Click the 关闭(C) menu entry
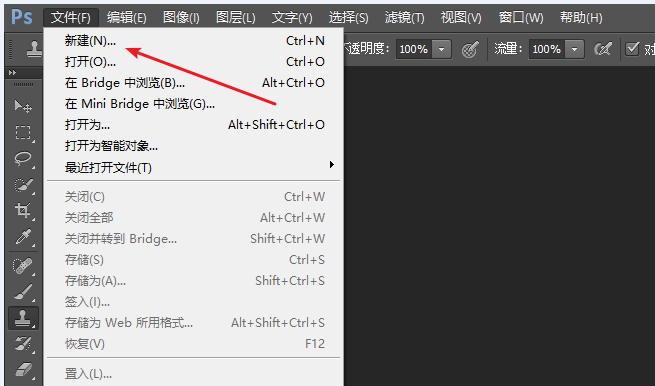Screen dimensions: 655x386 [194, 197]
